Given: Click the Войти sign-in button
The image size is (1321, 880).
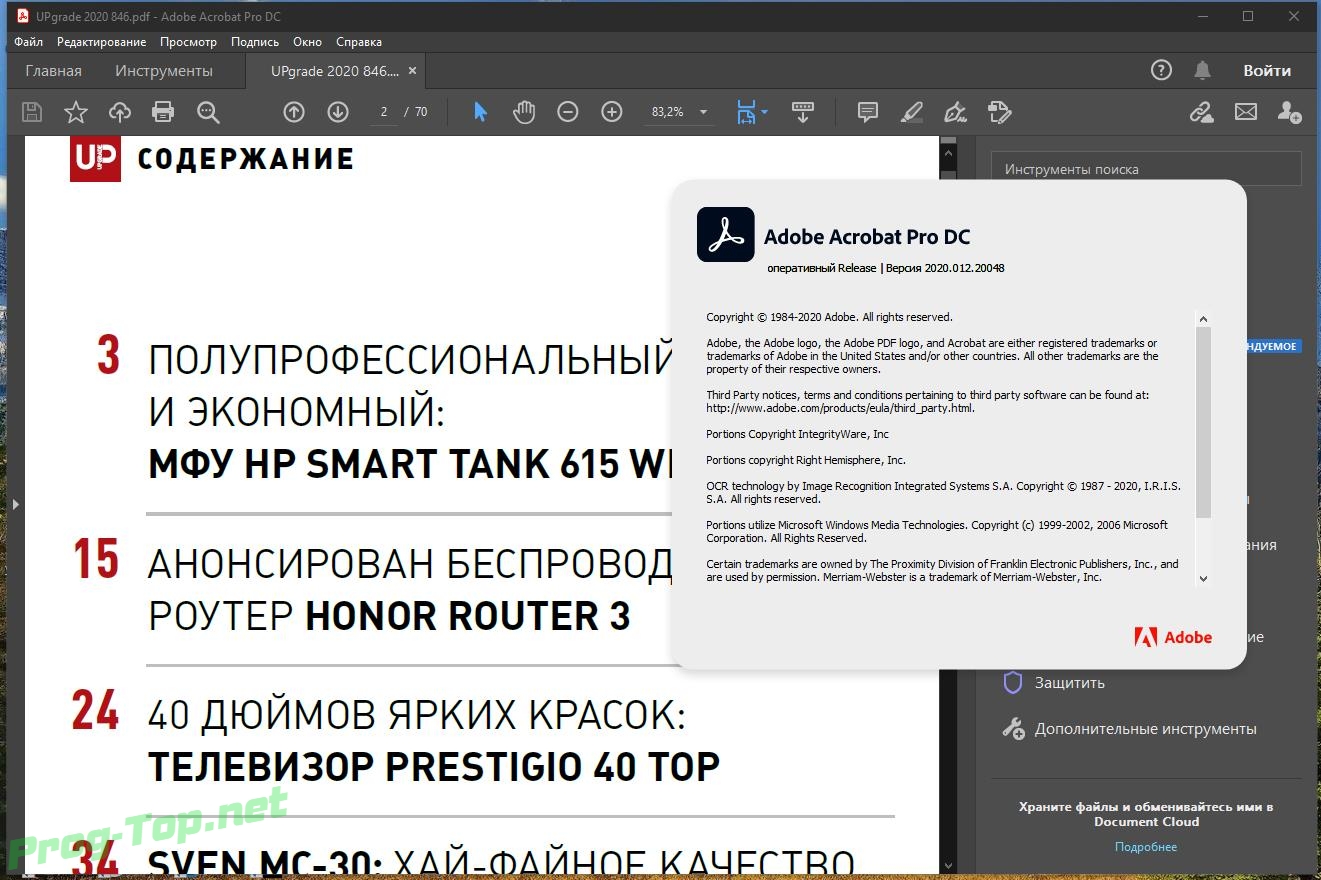Looking at the screenshot, I should (1267, 70).
